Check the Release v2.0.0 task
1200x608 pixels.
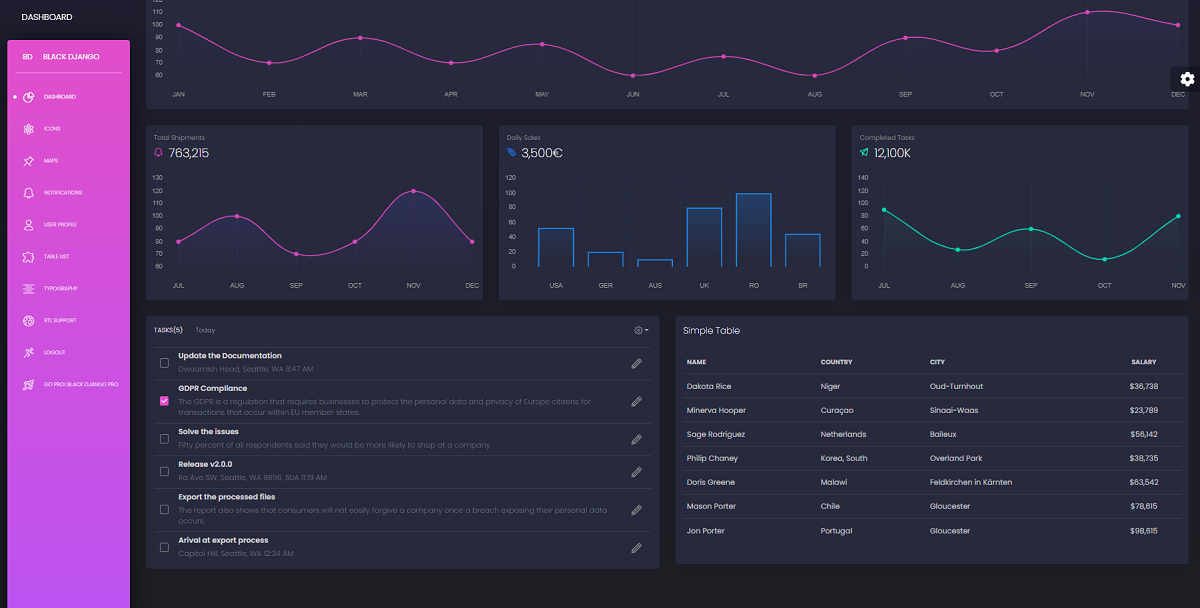tap(164, 470)
